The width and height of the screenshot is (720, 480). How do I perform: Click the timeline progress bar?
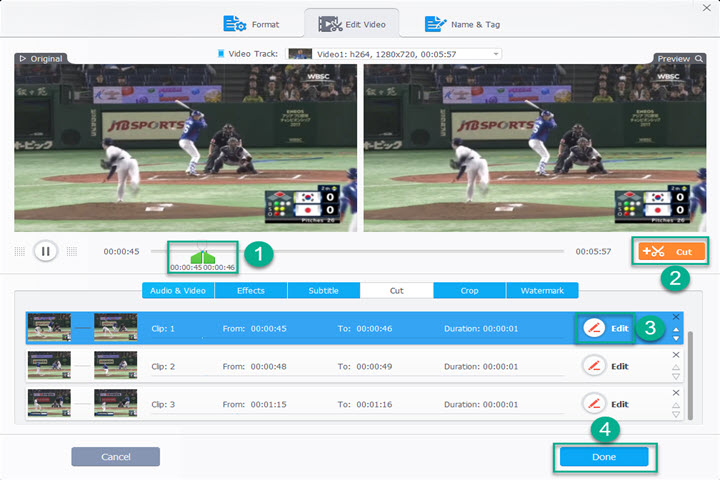[357, 251]
